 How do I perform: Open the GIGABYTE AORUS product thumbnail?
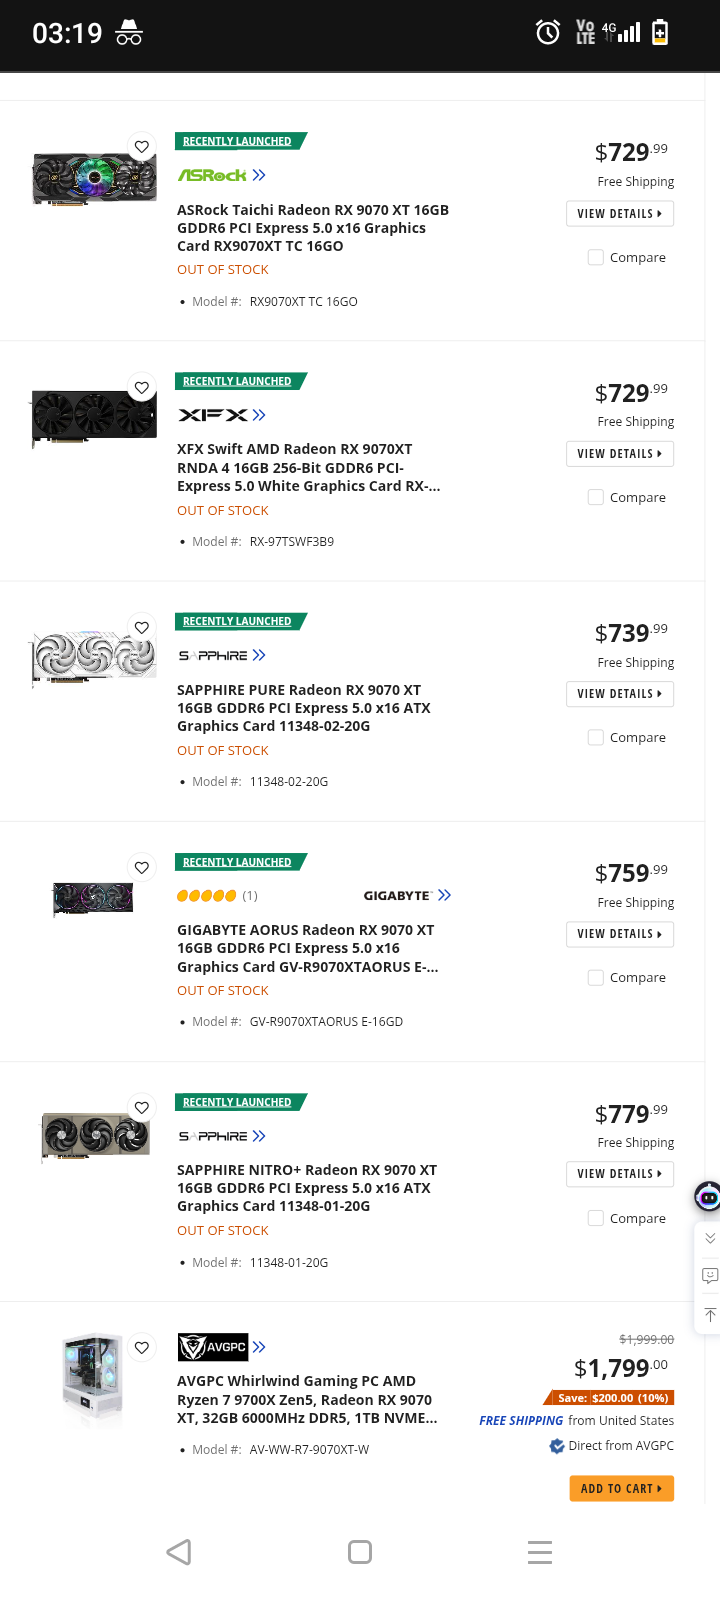pos(93,898)
